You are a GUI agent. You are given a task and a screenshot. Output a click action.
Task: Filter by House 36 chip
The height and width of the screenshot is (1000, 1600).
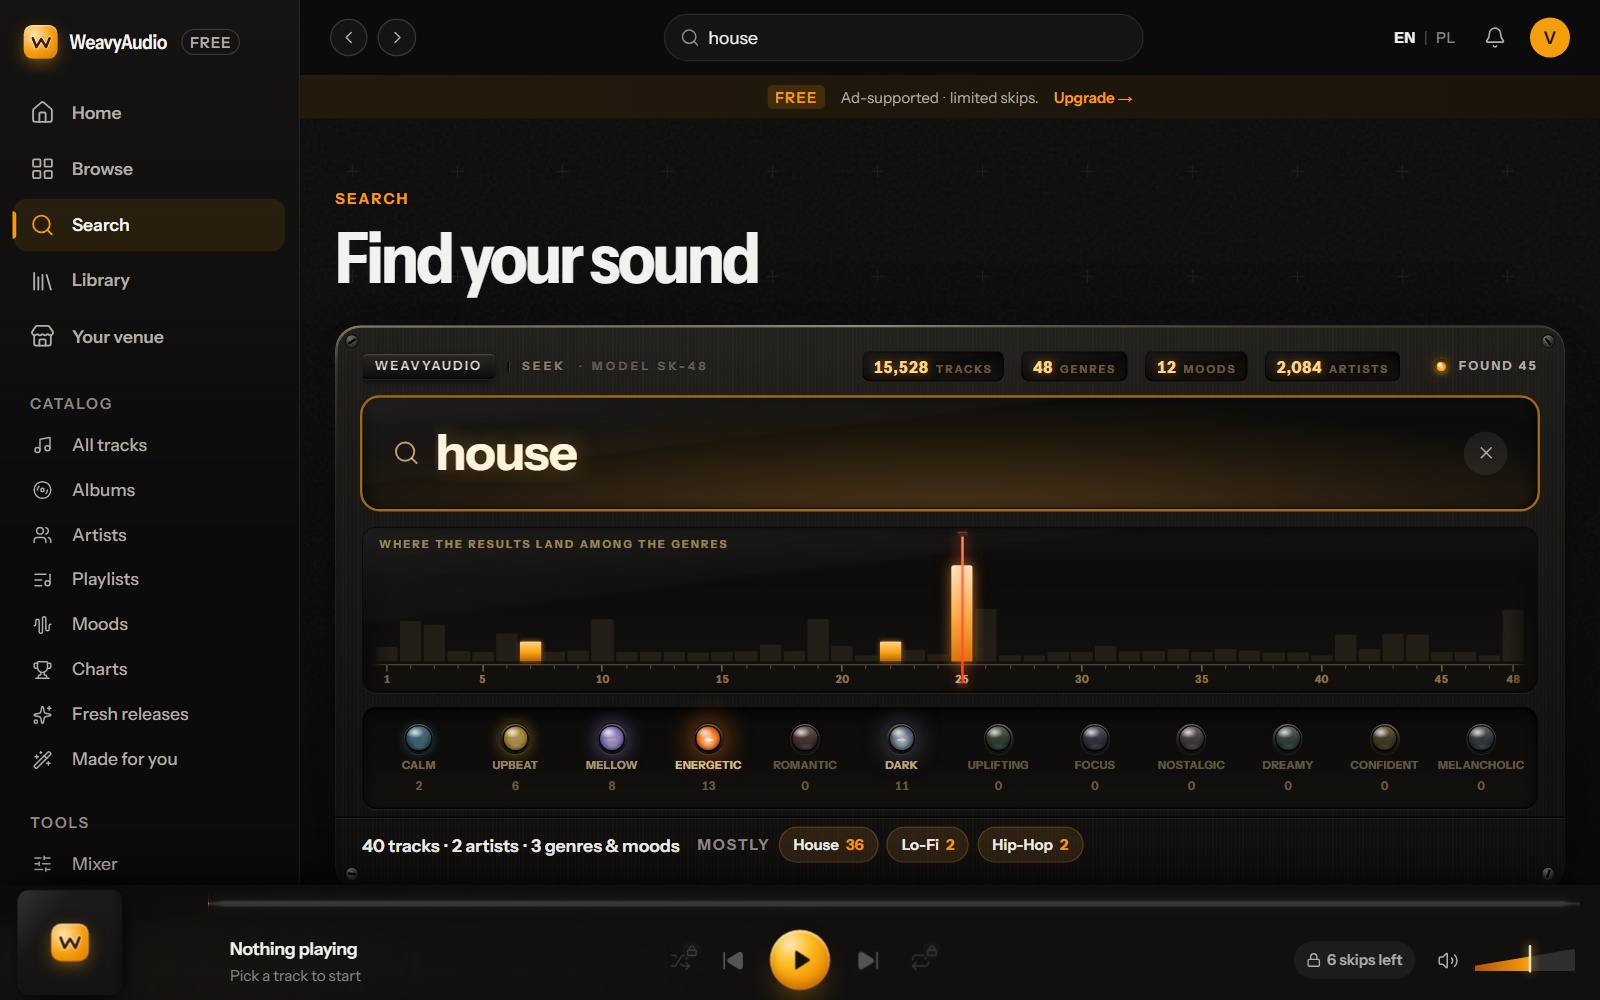point(828,845)
